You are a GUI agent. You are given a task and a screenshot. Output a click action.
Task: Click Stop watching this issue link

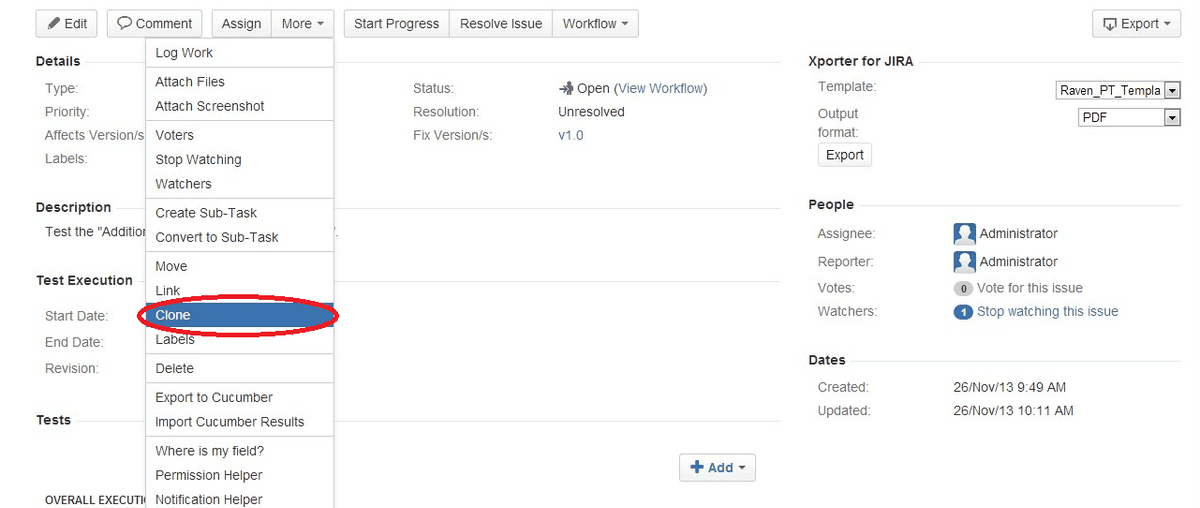1047,312
